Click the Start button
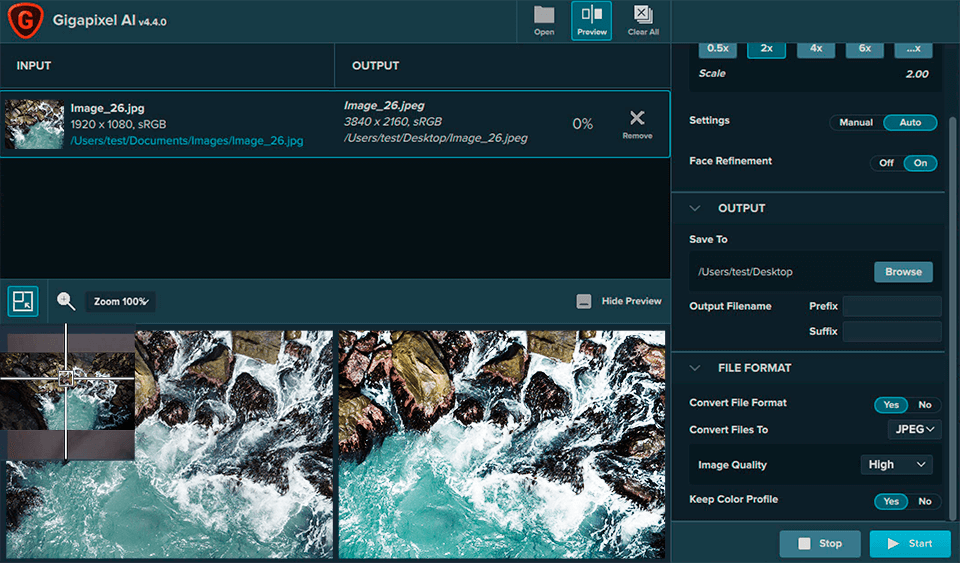The image size is (960, 563). pyautogui.click(x=910, y=543)
